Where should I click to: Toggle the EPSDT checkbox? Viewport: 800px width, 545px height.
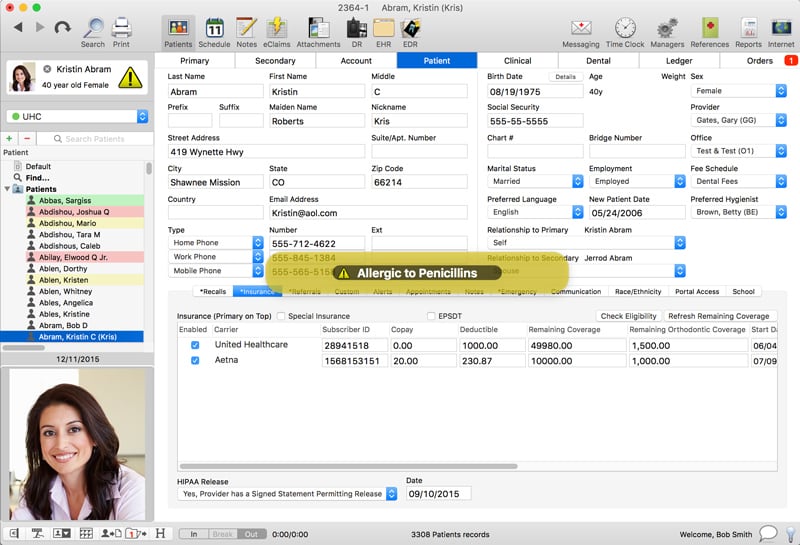[431, 316]
